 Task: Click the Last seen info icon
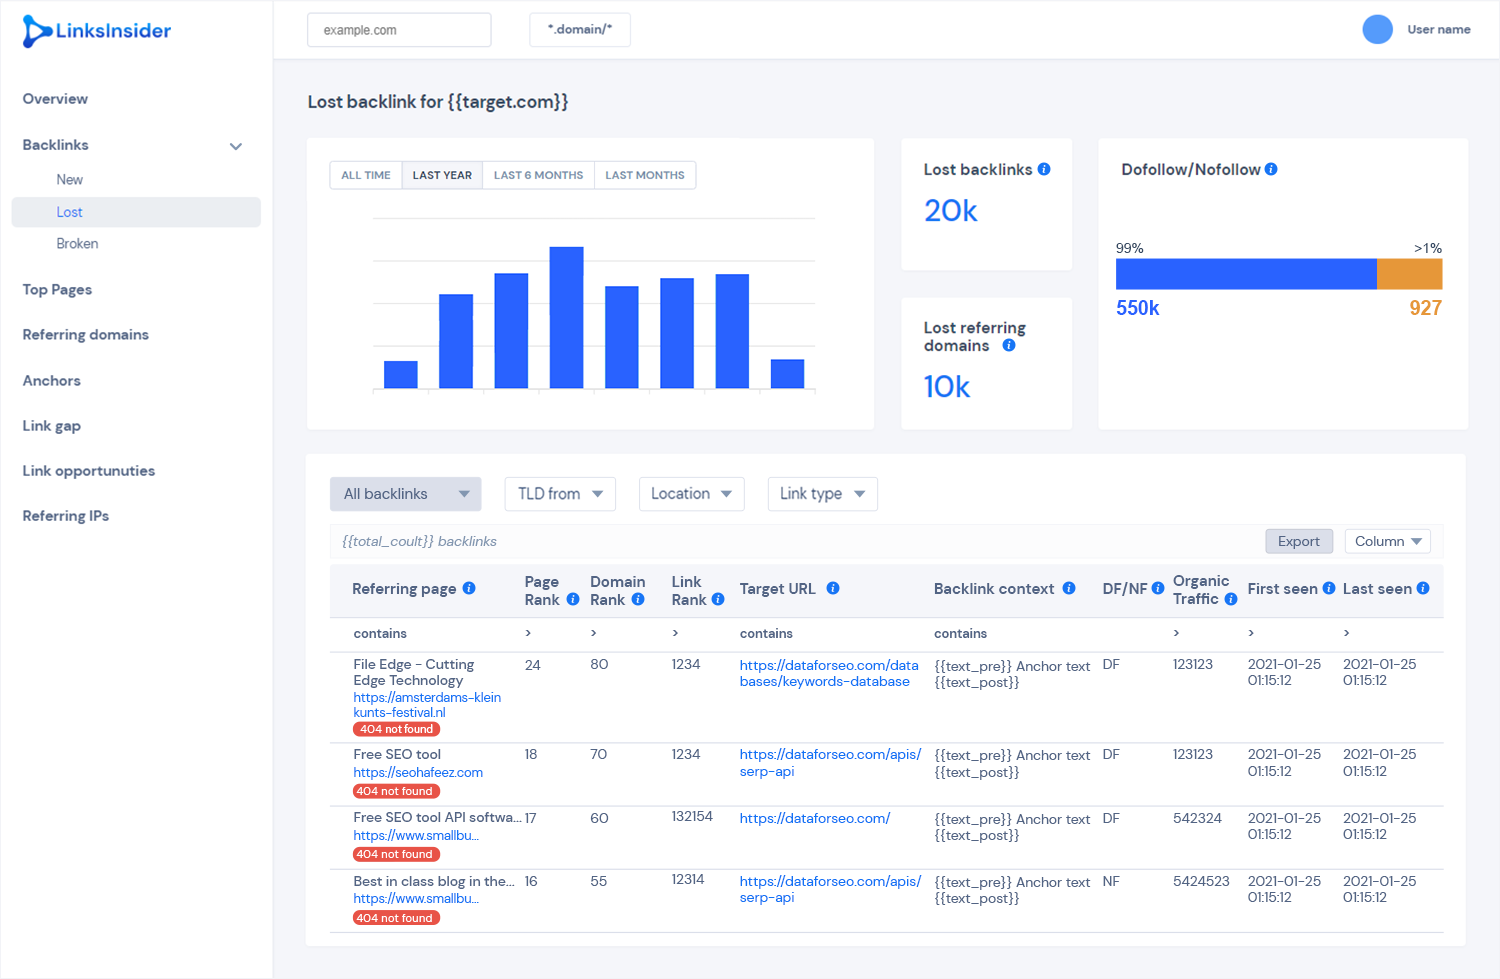point(1423,588)
